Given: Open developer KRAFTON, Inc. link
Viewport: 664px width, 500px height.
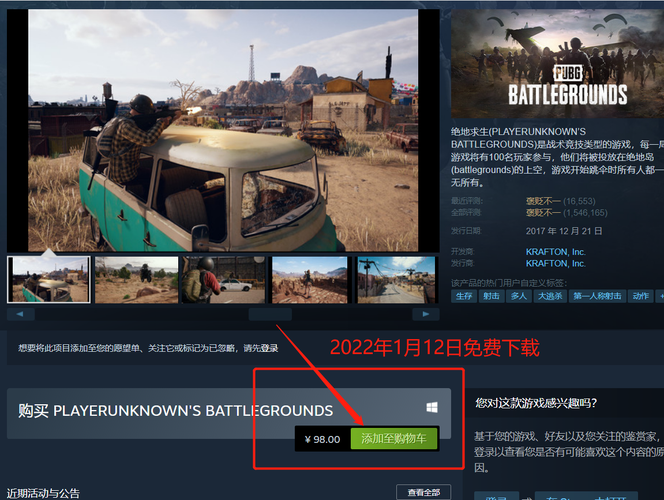Looking at the screenshot, I should coord(556,252).
